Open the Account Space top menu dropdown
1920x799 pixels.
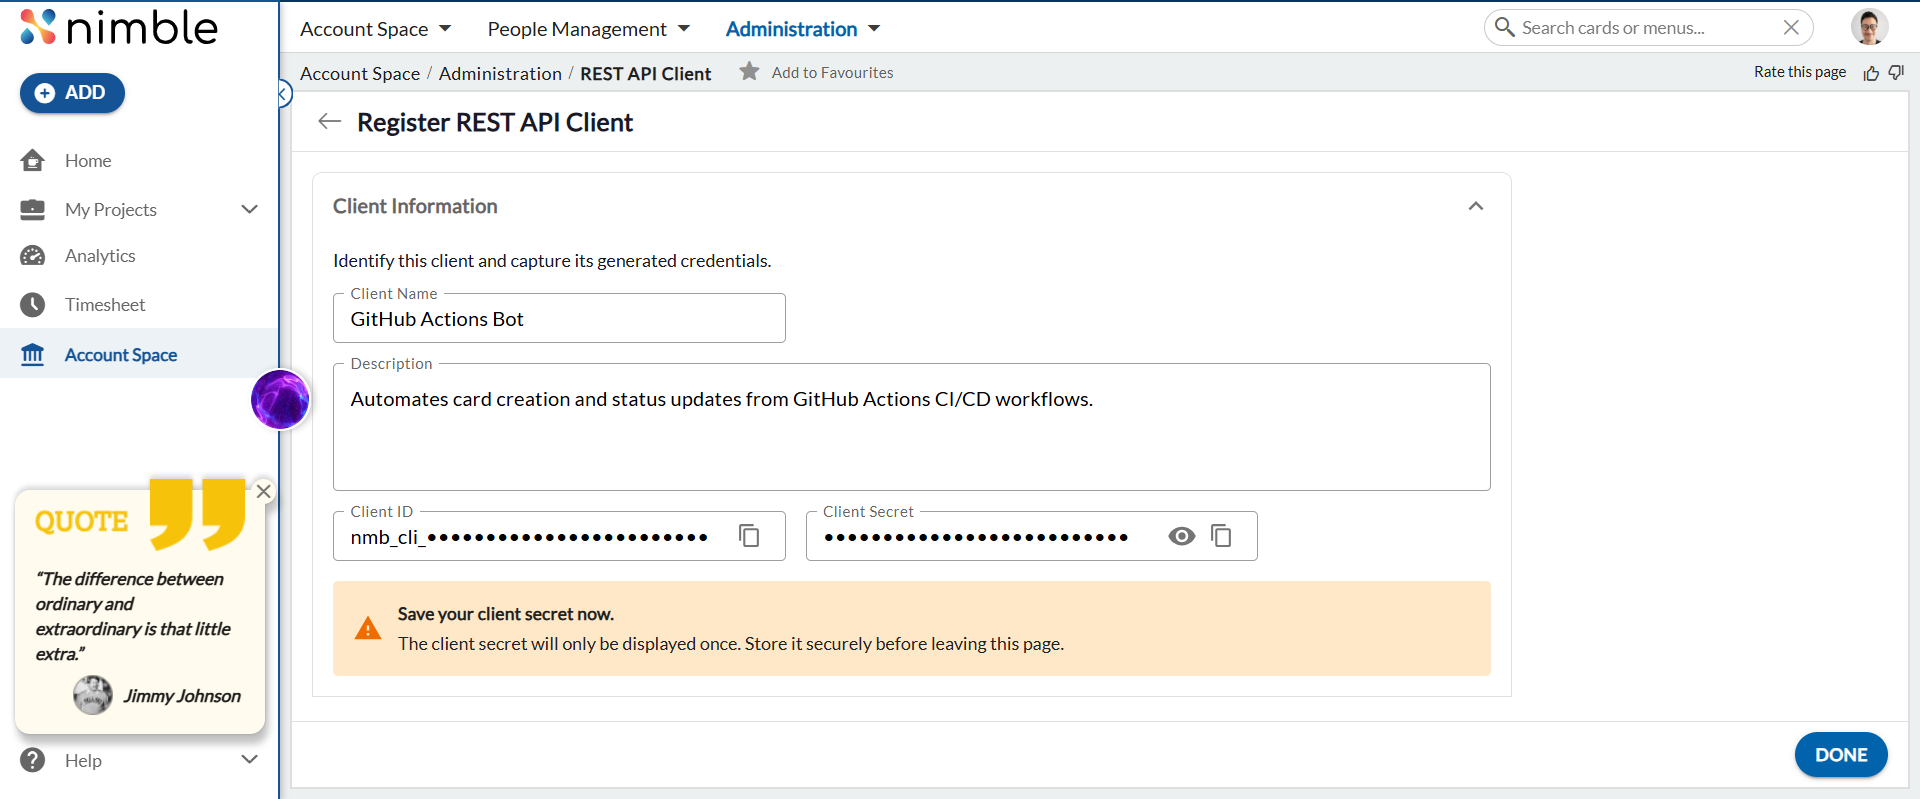tap(376, 29)
